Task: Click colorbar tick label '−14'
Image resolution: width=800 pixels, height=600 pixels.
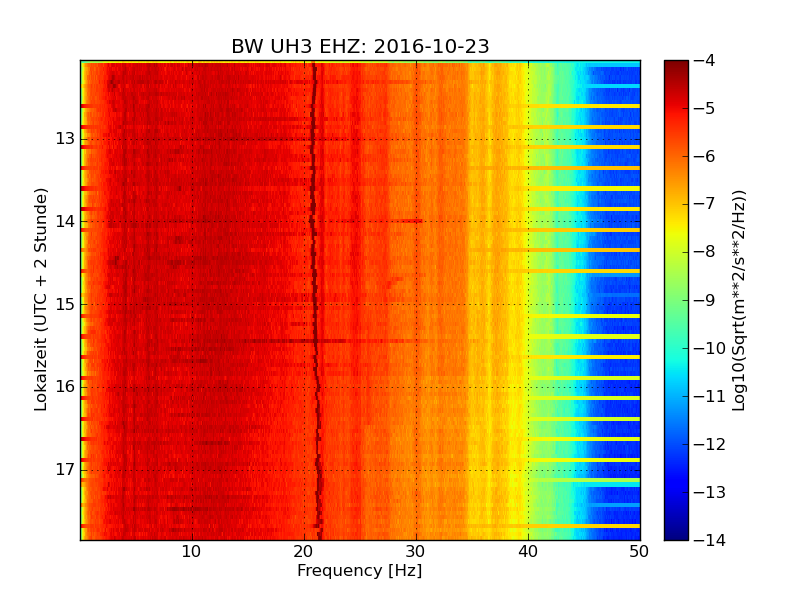Action: tap(710, 540)
